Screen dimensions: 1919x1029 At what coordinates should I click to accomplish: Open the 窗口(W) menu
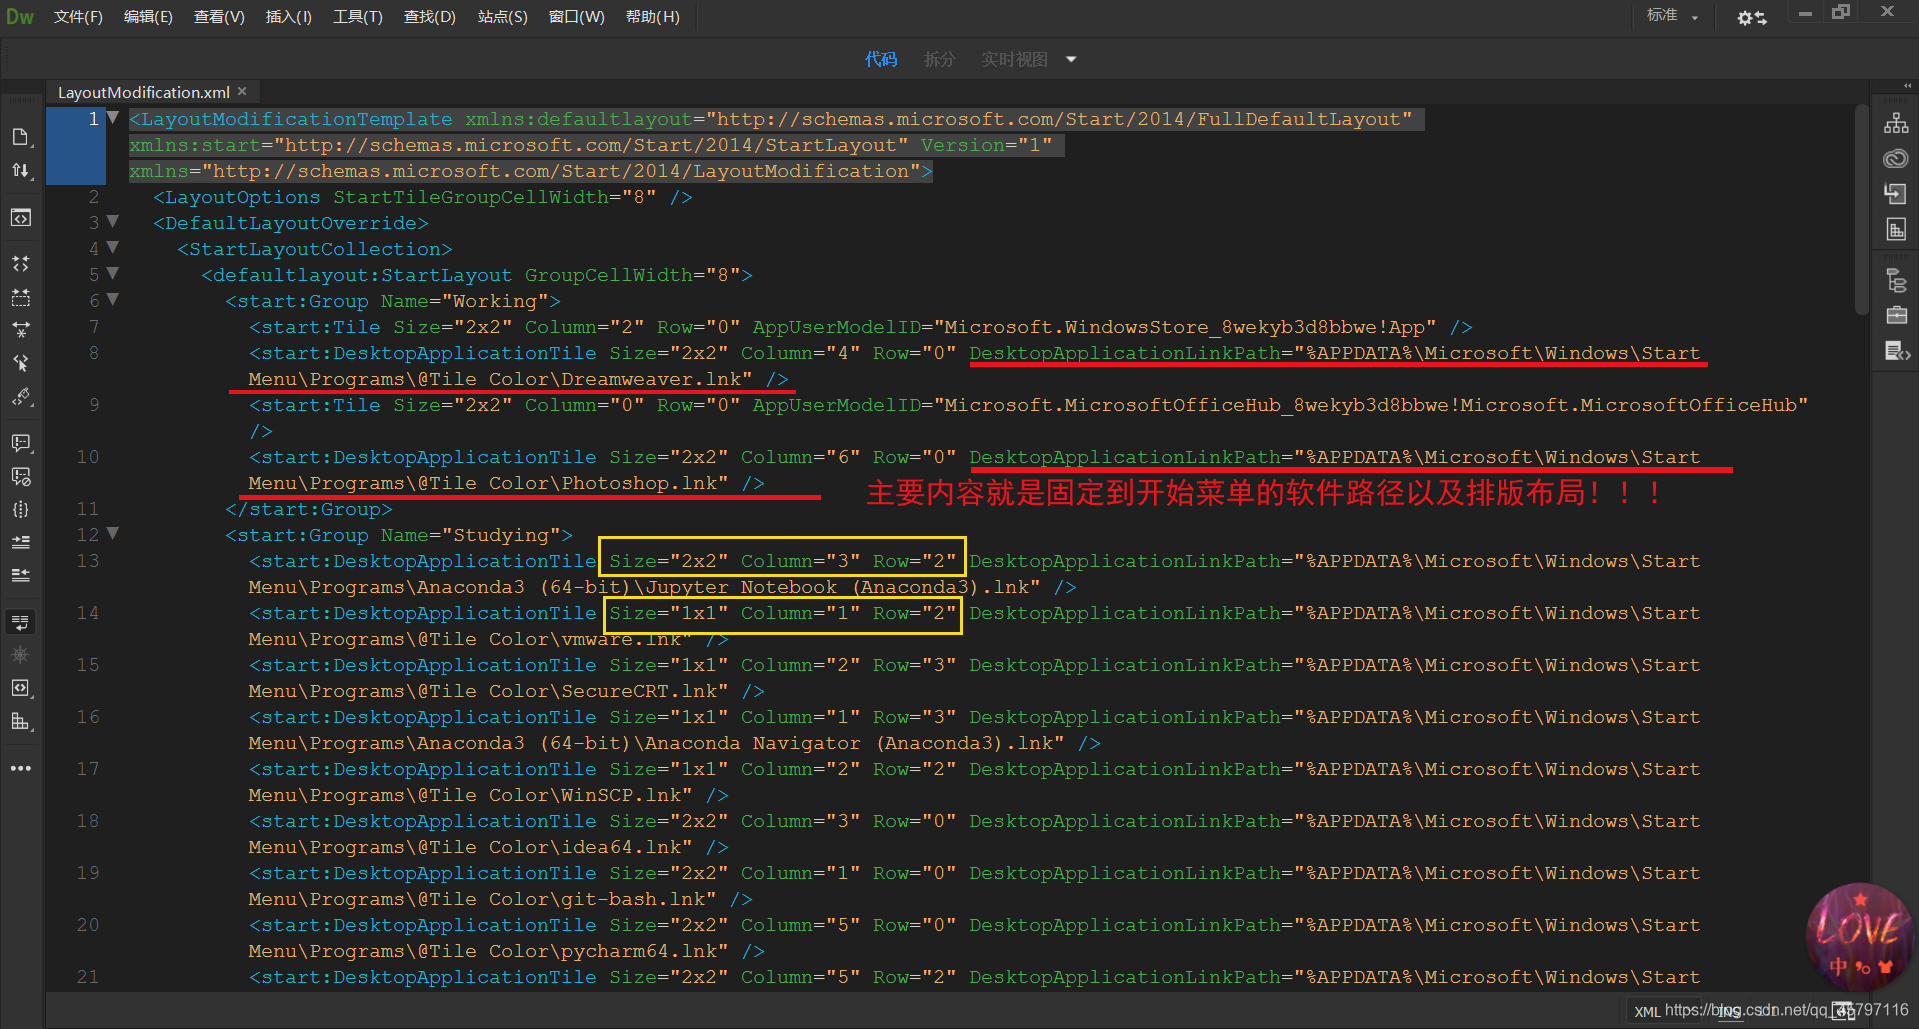tap(576, 17)
